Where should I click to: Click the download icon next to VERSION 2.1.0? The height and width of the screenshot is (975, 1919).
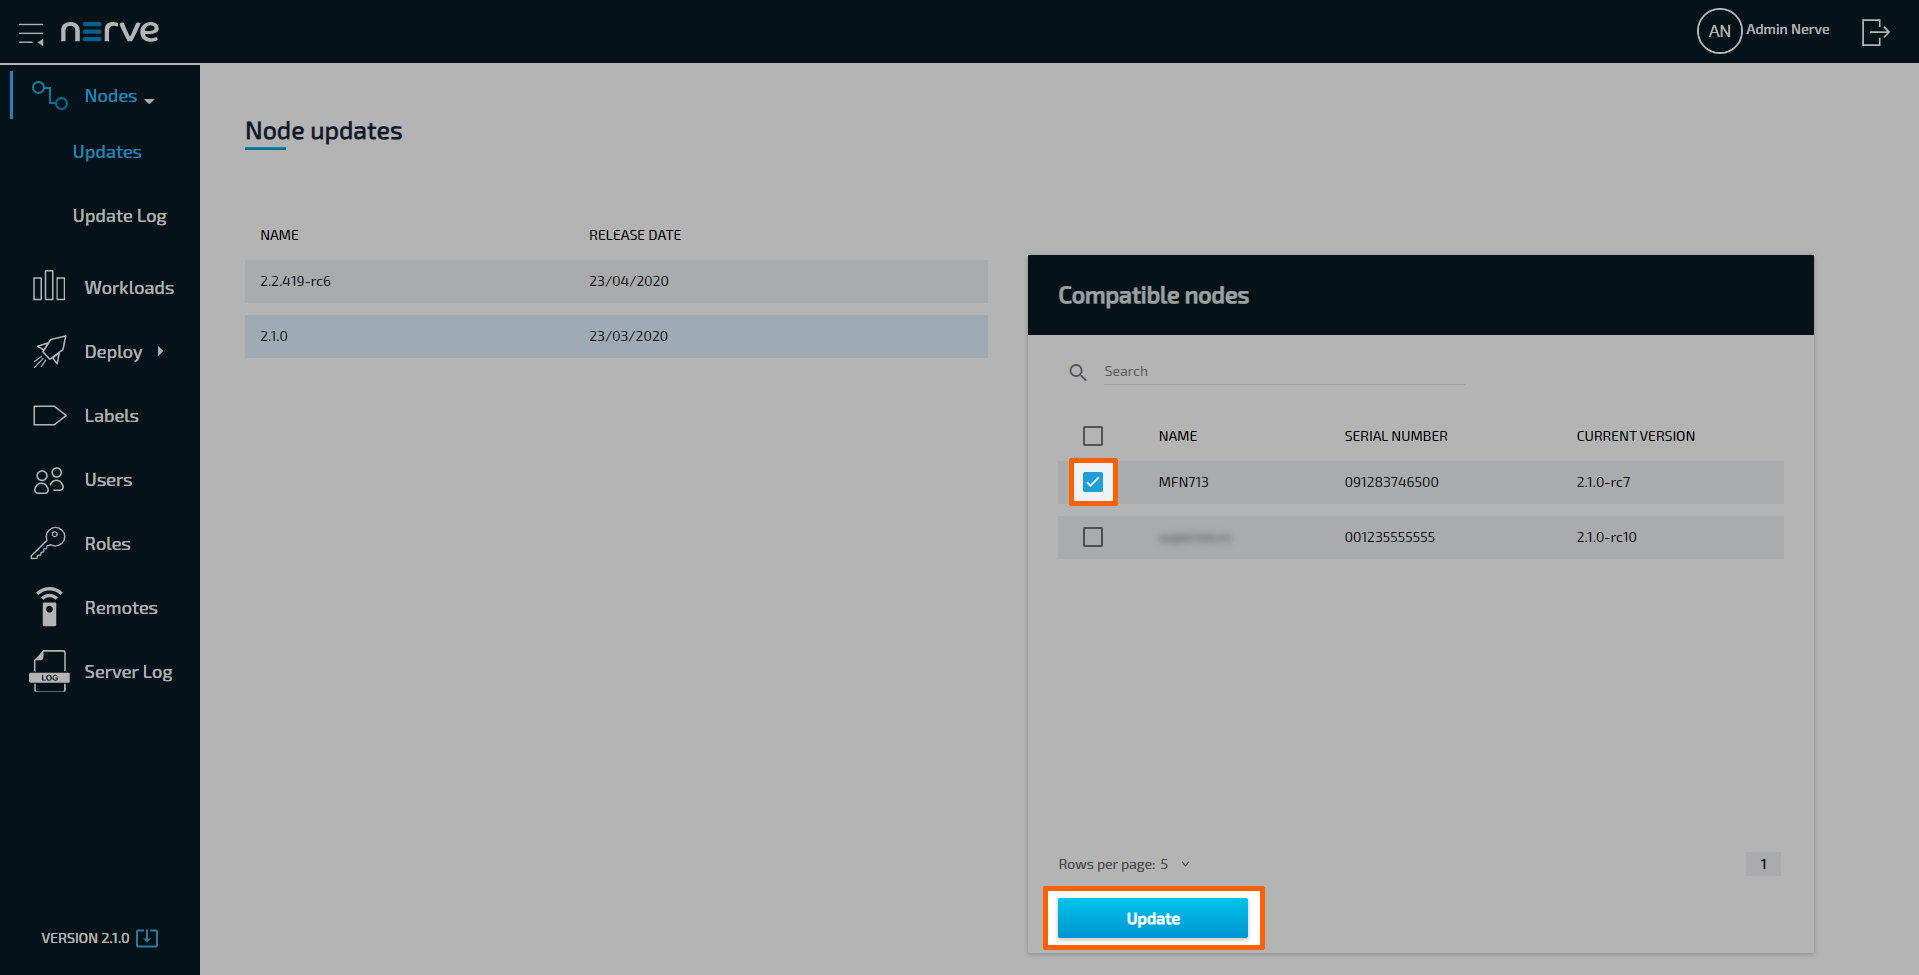click(x=146, y=938)
